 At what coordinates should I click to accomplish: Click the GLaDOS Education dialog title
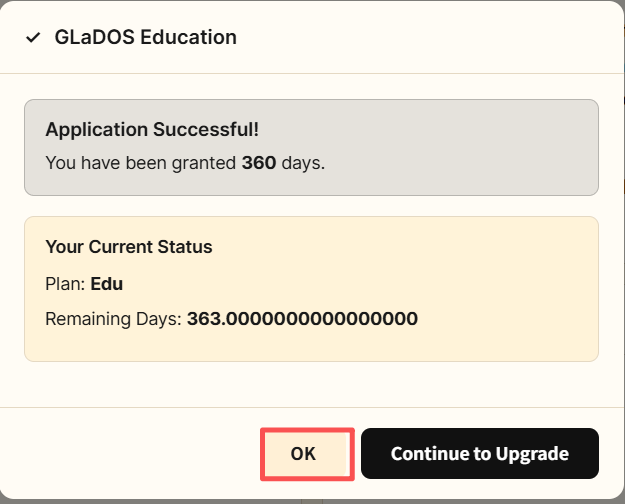click(x=145, y=38)
